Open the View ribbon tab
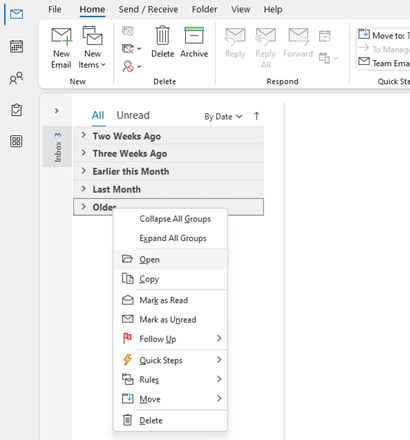Viewport: 410px width, 440px height. click(x=241, y=9)
